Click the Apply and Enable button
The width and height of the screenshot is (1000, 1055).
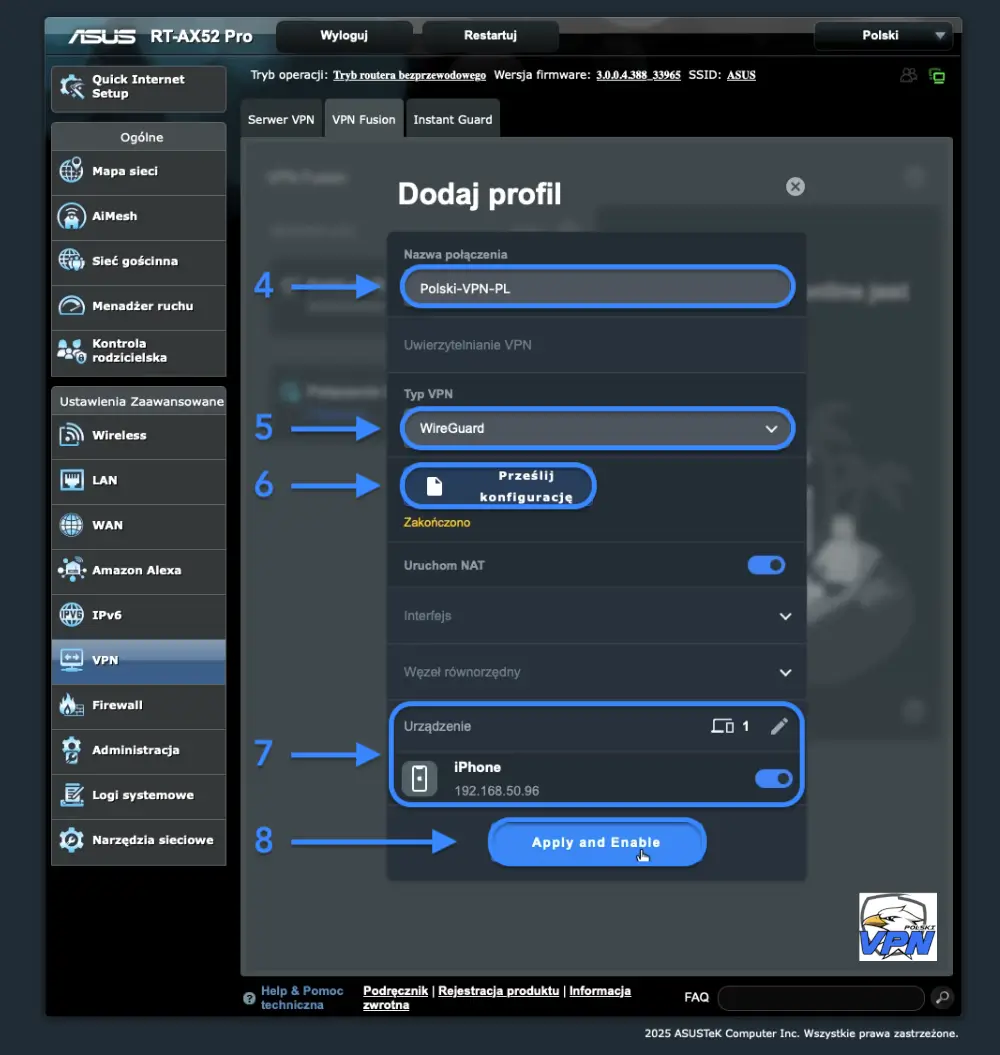596,842
